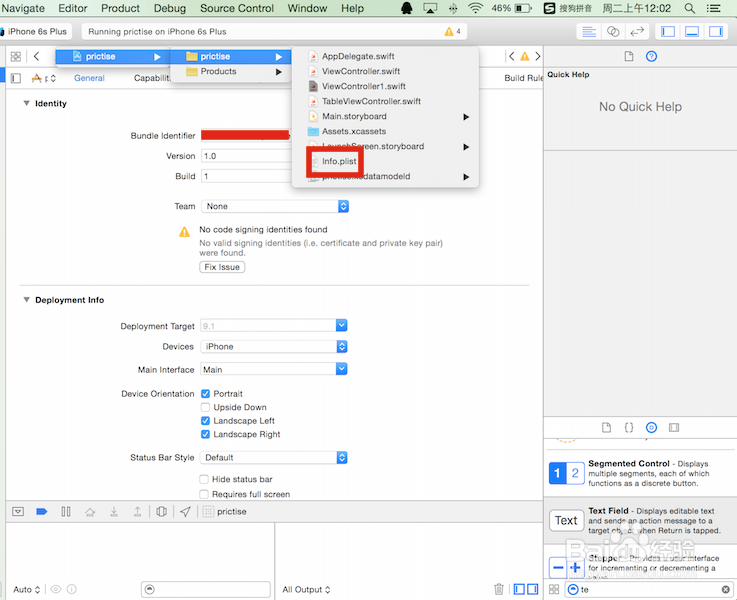Select the iPhone 6s Plus destination
737x600 pixels.
pyautogui.click(x=36, y=31)
